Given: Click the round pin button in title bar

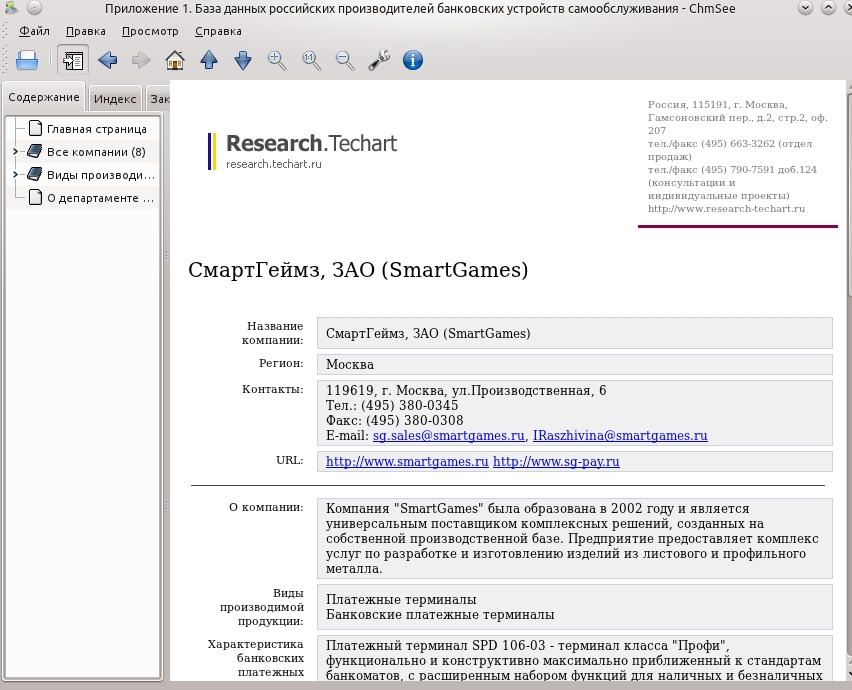Looking at the screenshot, I should 34,8.
